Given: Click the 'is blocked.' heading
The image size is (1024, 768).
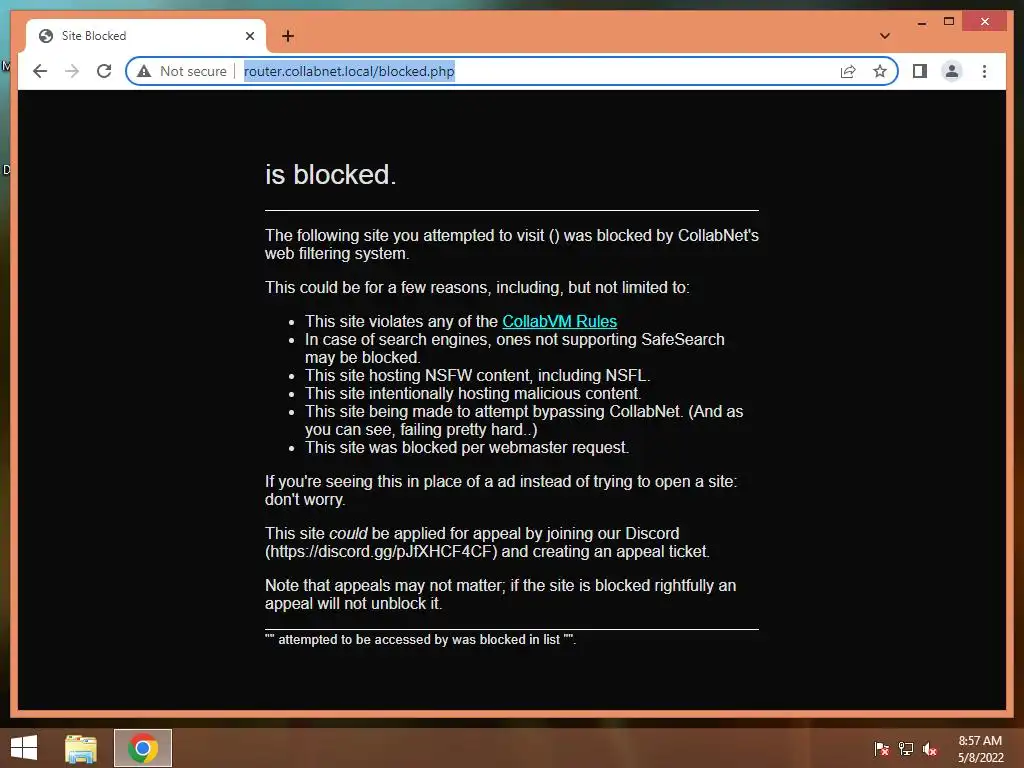Looking at the screenshot, I should click(330, 174).
